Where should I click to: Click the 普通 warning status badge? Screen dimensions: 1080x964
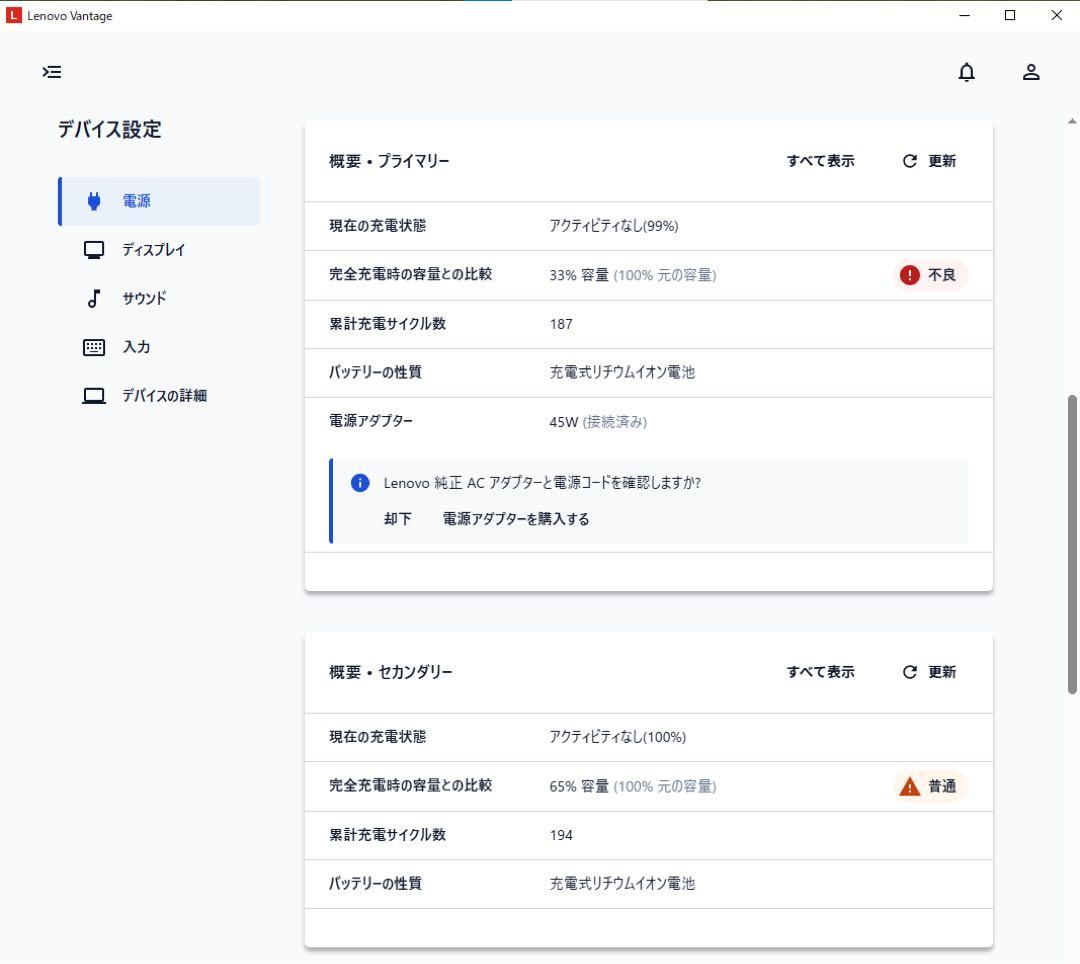point(931,787)
